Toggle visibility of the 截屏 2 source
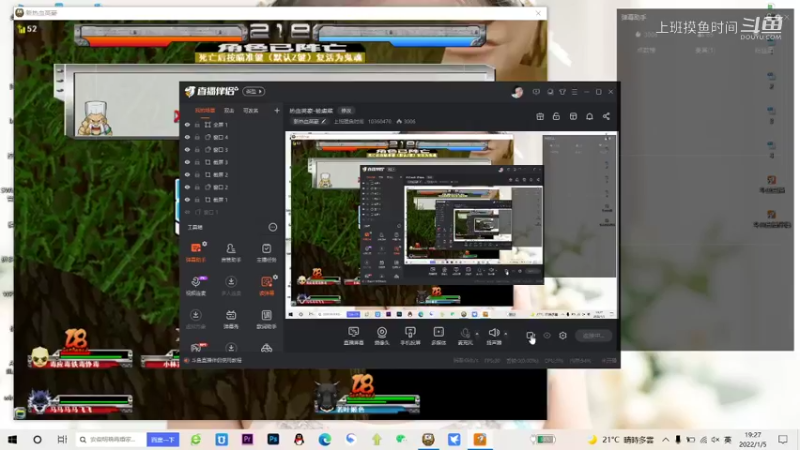This screenshot has width=800, height=450. click(187, 174)
